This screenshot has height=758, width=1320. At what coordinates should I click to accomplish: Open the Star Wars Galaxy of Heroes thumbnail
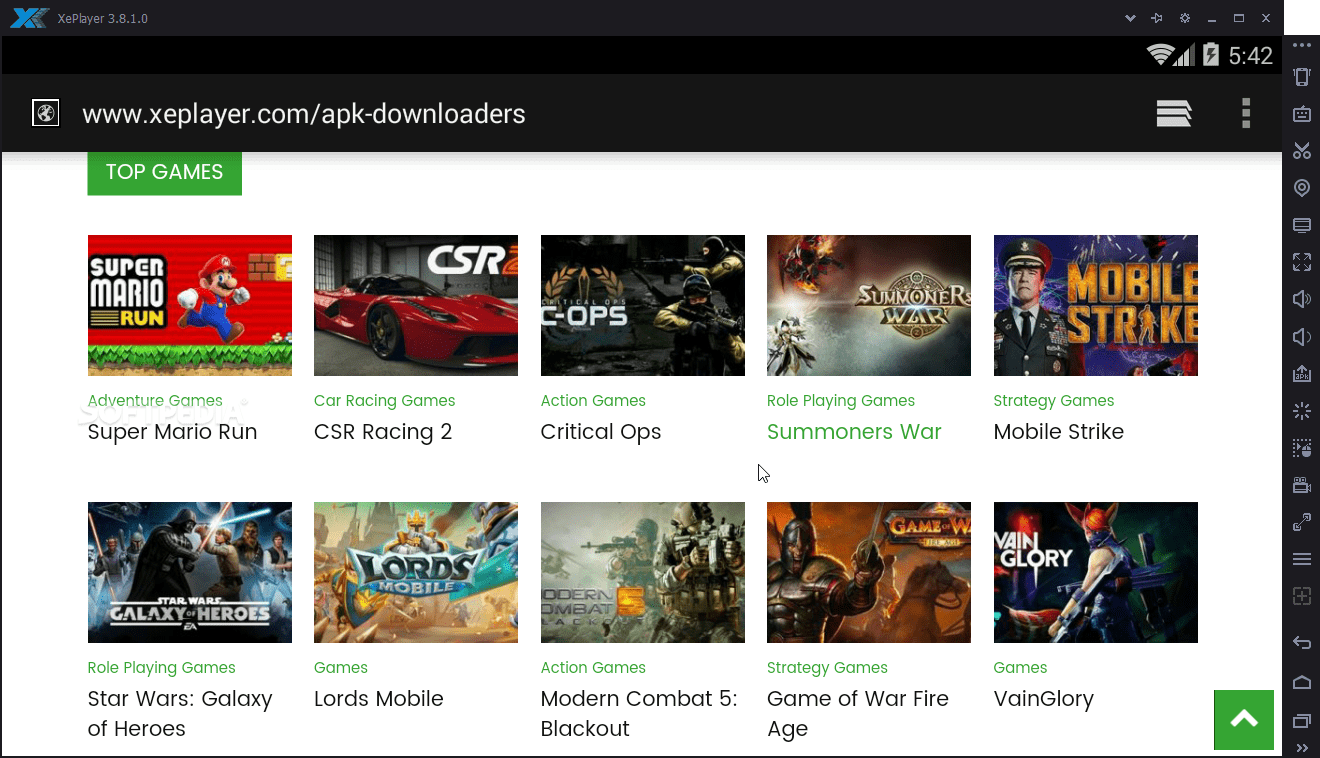[190, 572]
